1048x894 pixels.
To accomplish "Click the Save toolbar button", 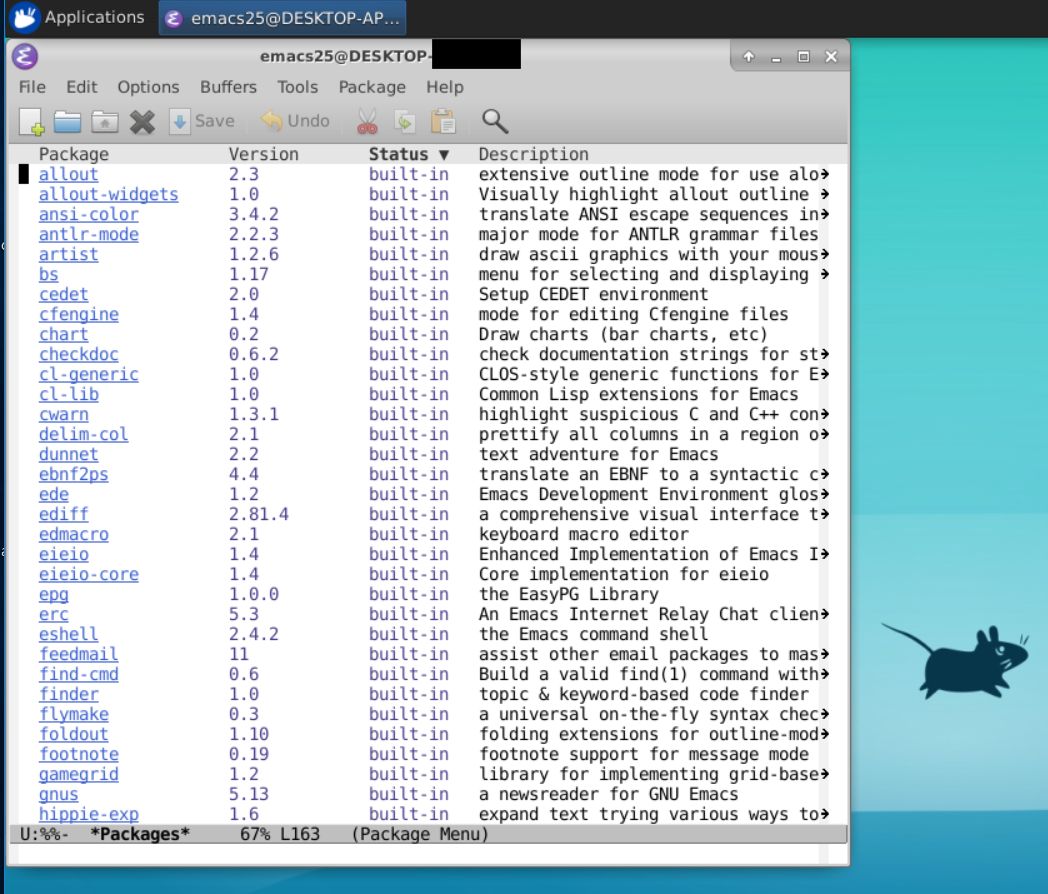I will click(203, 121).
